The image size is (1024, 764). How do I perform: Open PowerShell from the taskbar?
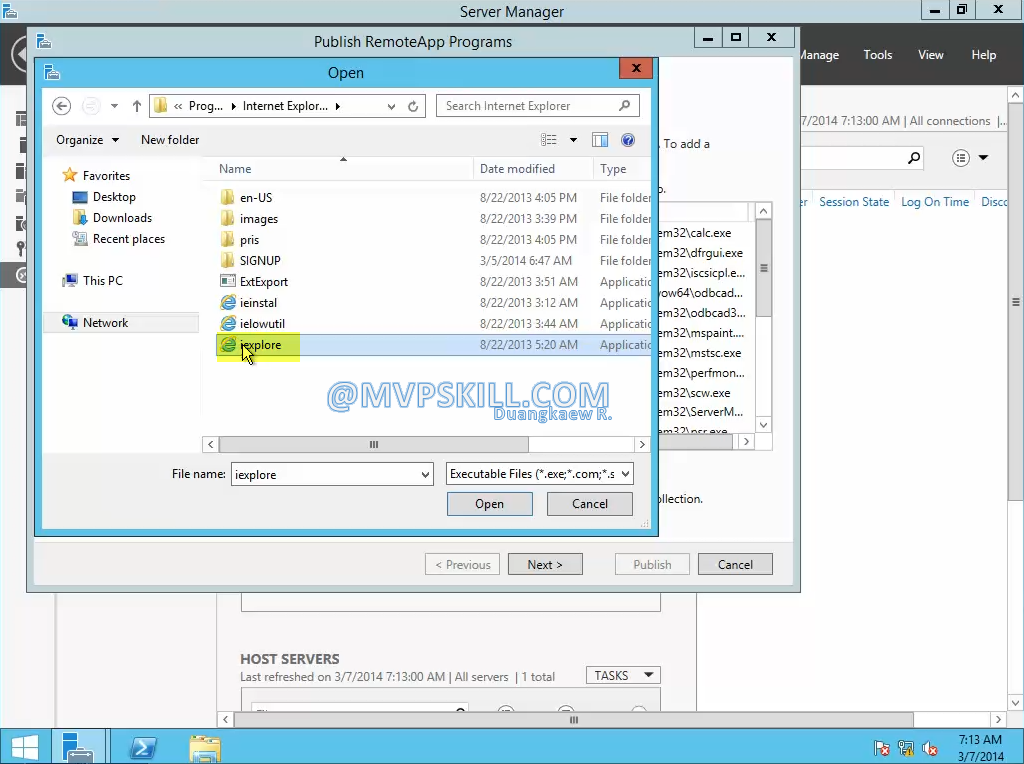[x=143, y=747]
